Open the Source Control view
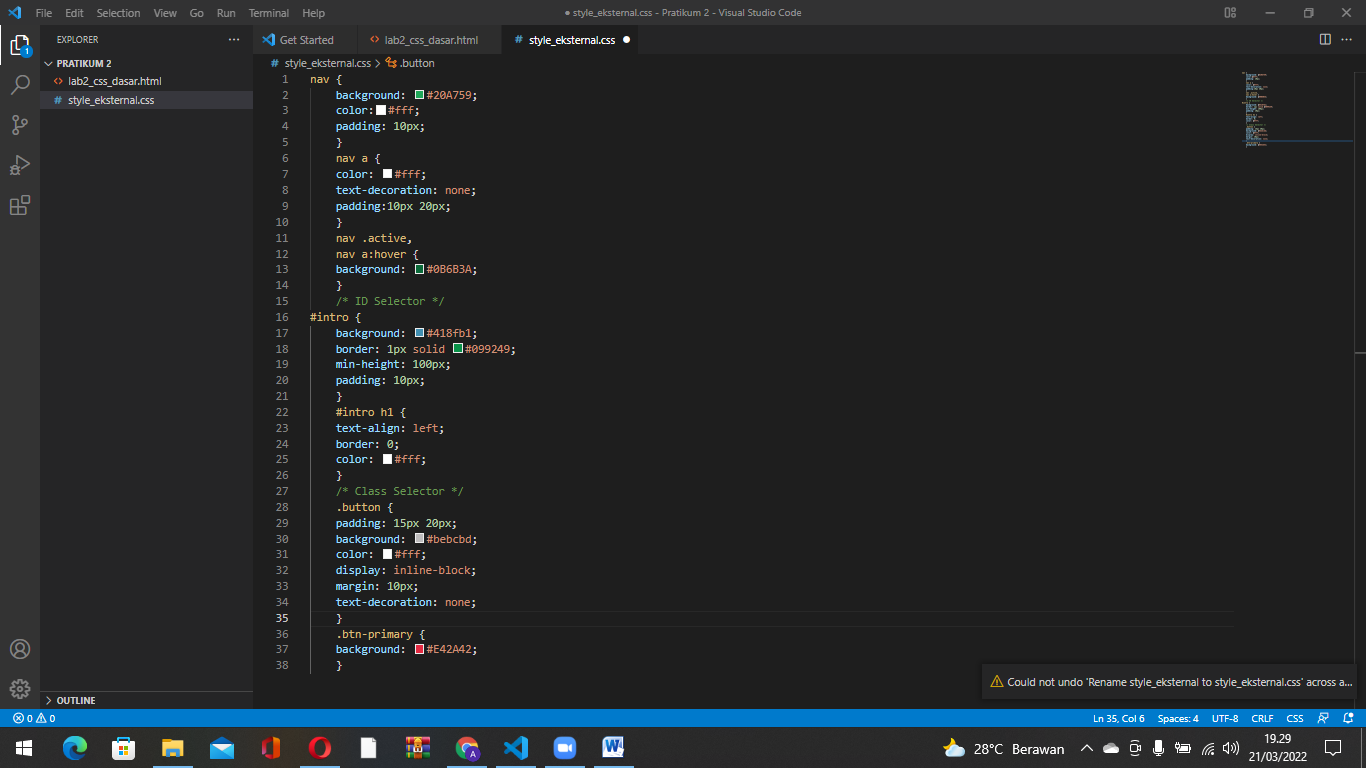This screenshot has width=1366, height=768. pyautogui.click(x=20, y=124)
